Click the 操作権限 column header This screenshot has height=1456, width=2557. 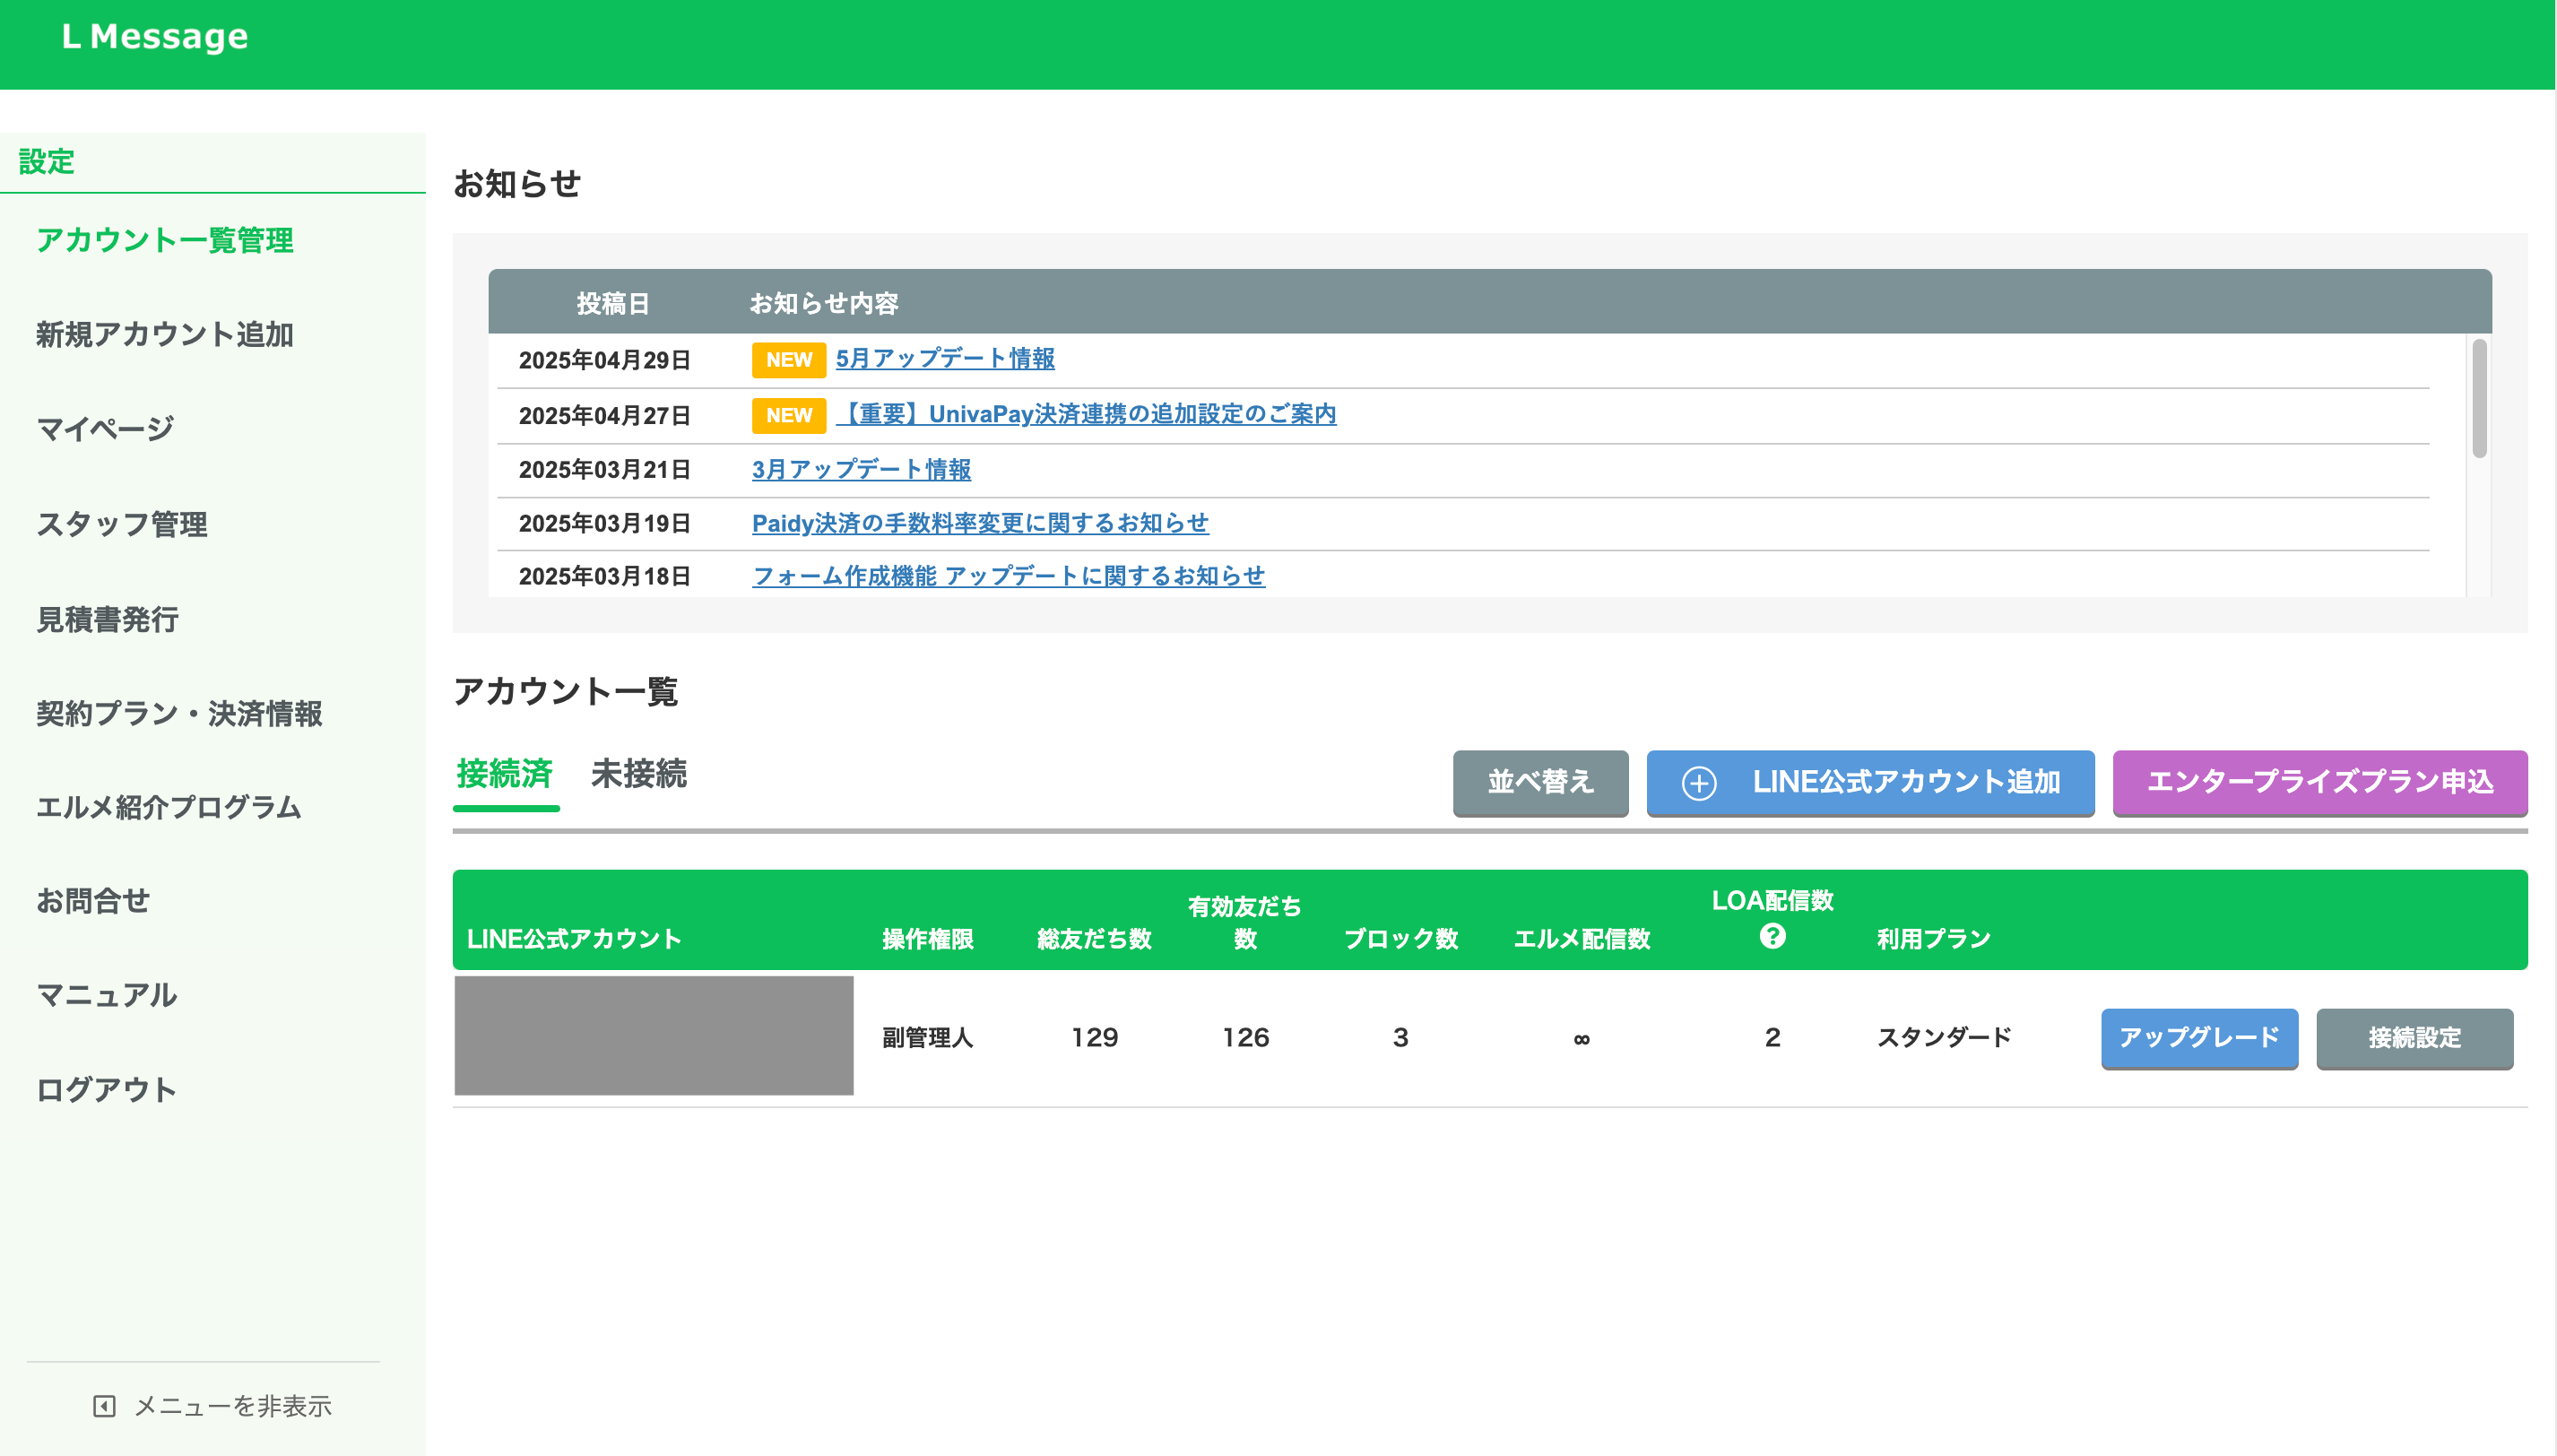click(x=927, y=939)
